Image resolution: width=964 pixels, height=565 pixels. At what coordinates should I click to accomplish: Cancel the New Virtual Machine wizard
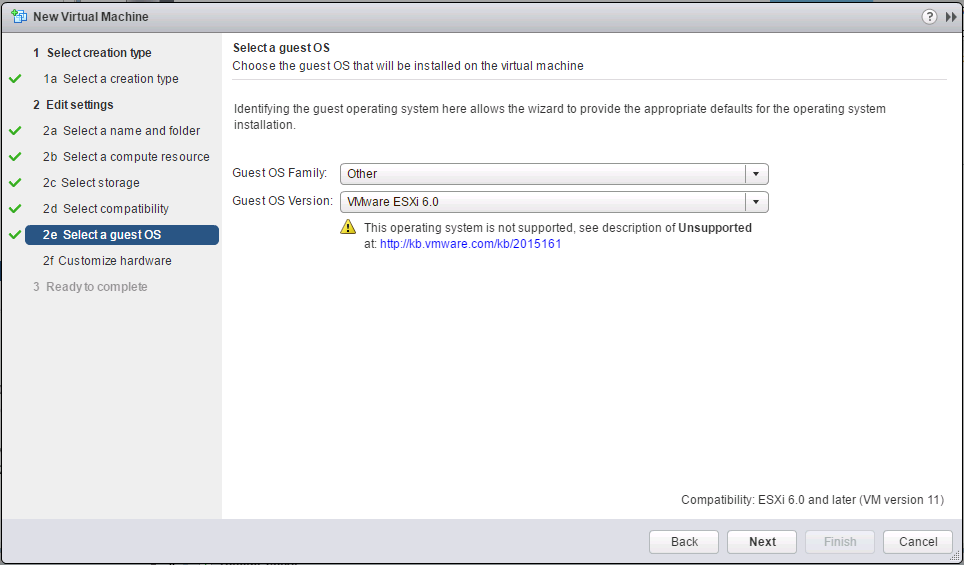(x=918, y=542)
